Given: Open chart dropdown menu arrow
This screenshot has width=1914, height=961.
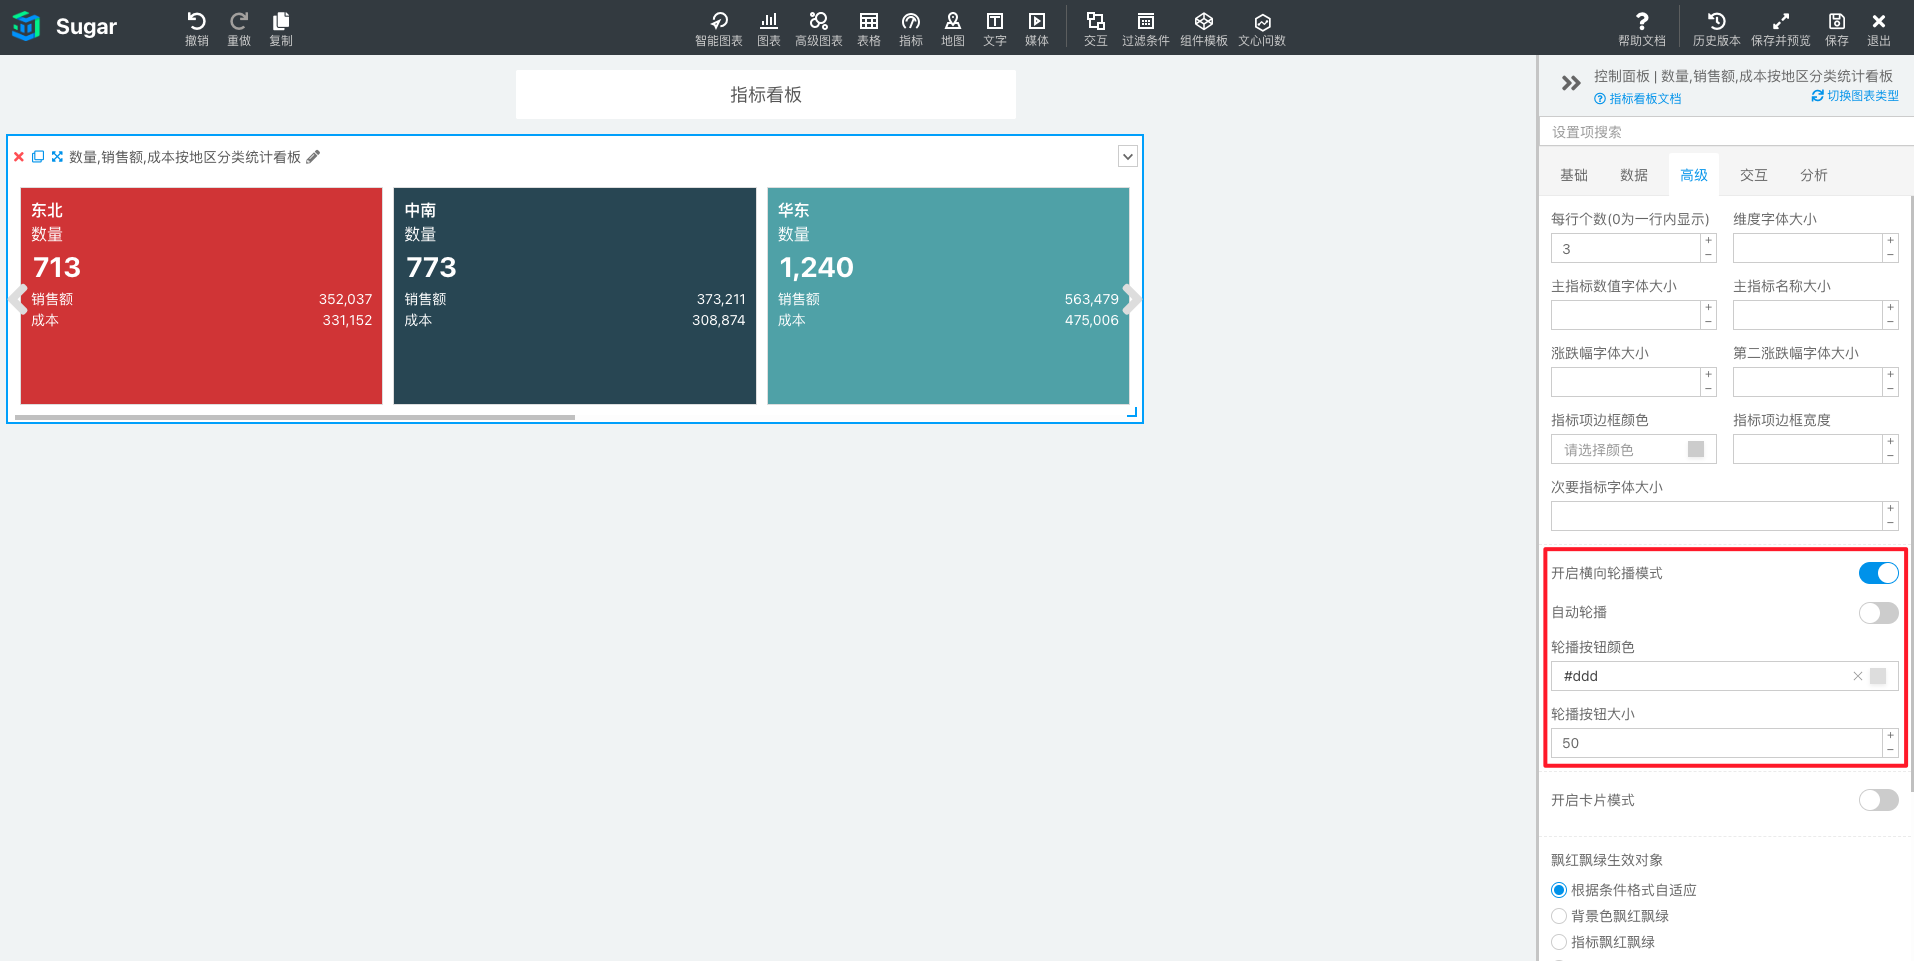Looking at the screenshot, I should (x=1128, y=157).
